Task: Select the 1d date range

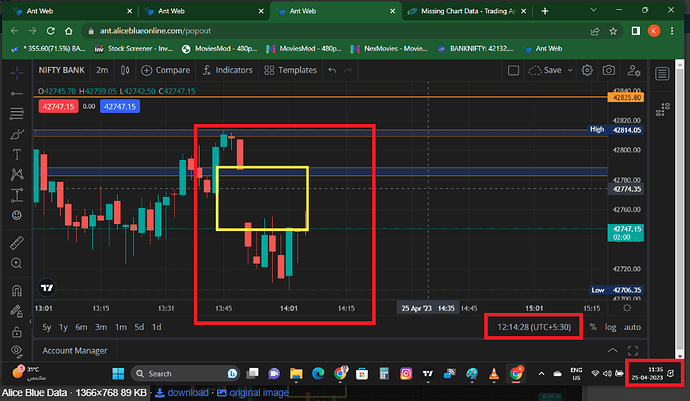Action: coord(156,327)
